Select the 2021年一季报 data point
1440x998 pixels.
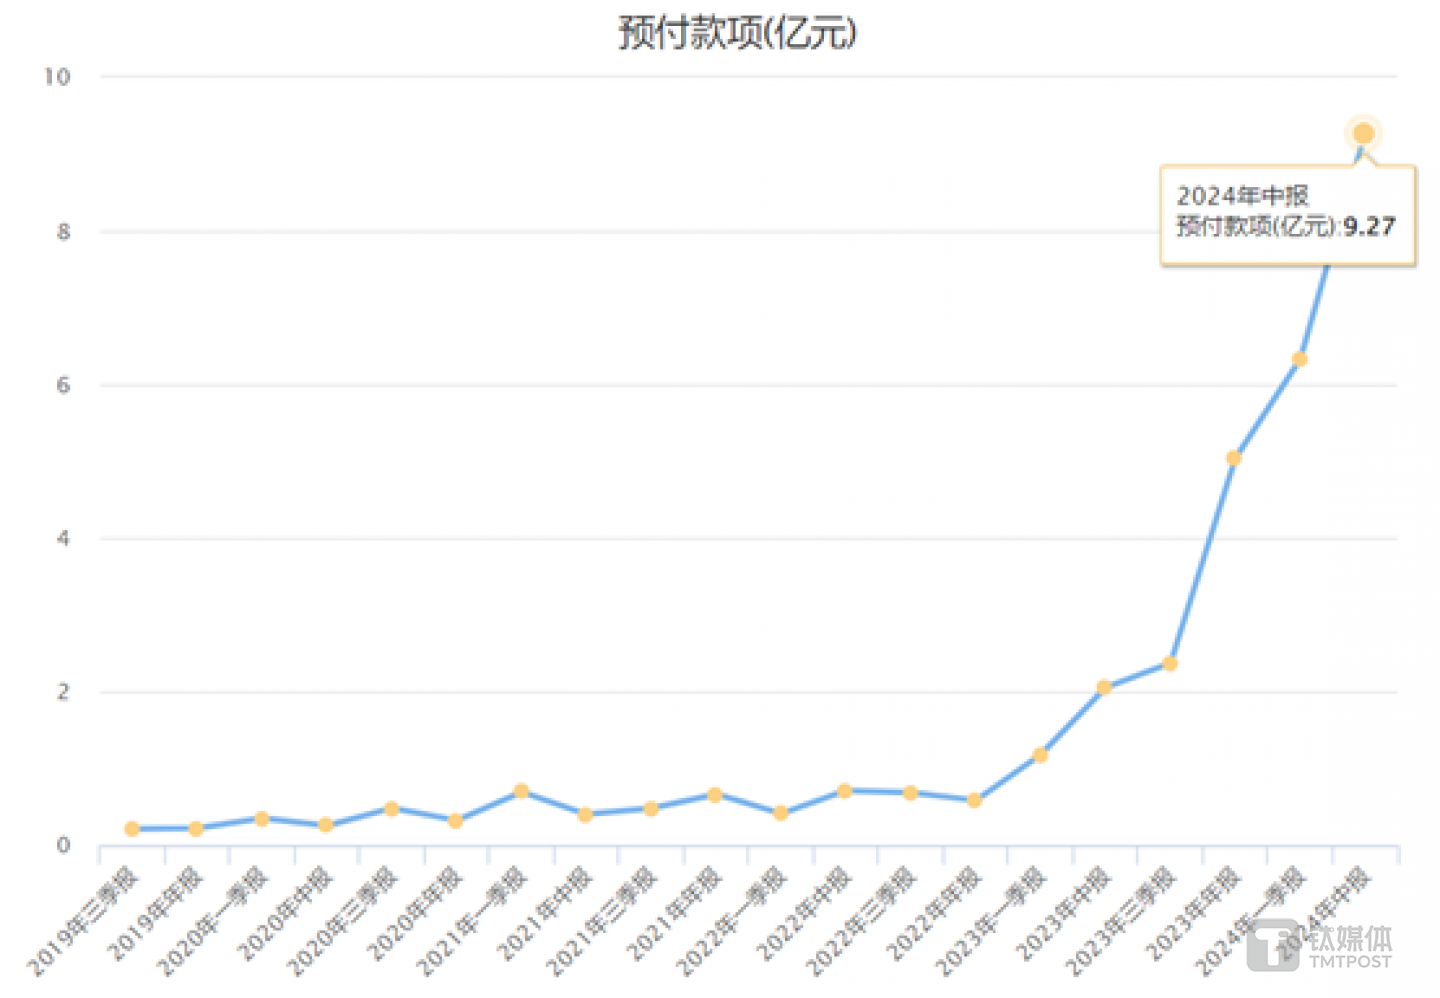[x=521, y=791]
